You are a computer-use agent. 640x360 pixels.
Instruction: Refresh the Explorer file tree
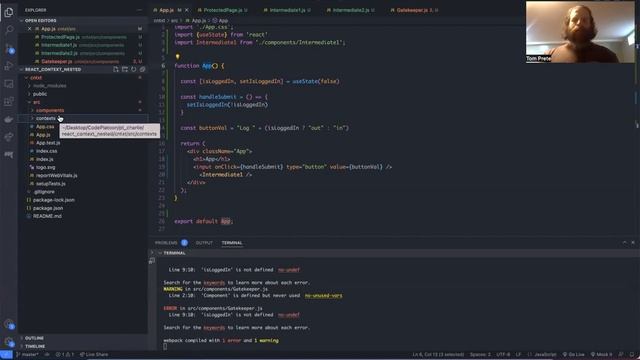pos(133,69)
